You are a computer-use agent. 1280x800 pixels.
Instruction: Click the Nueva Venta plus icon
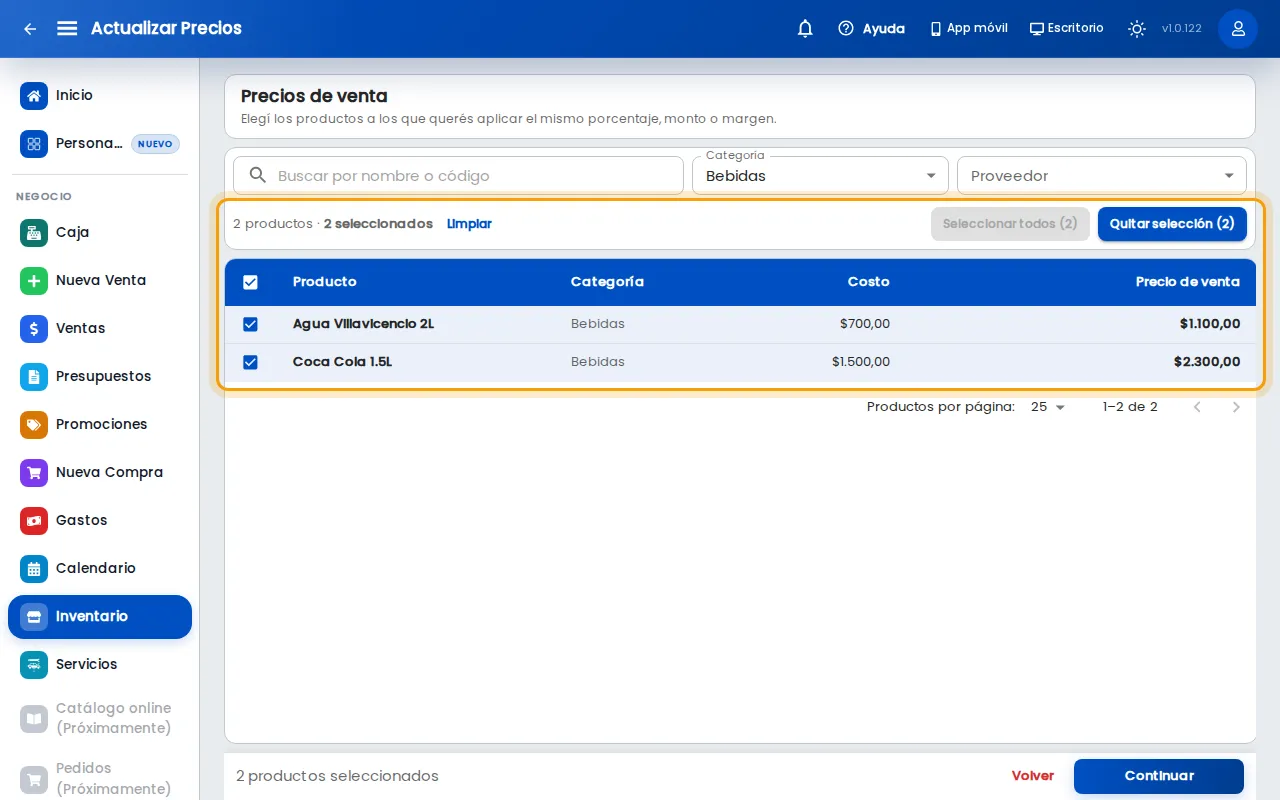coord(34,280)
